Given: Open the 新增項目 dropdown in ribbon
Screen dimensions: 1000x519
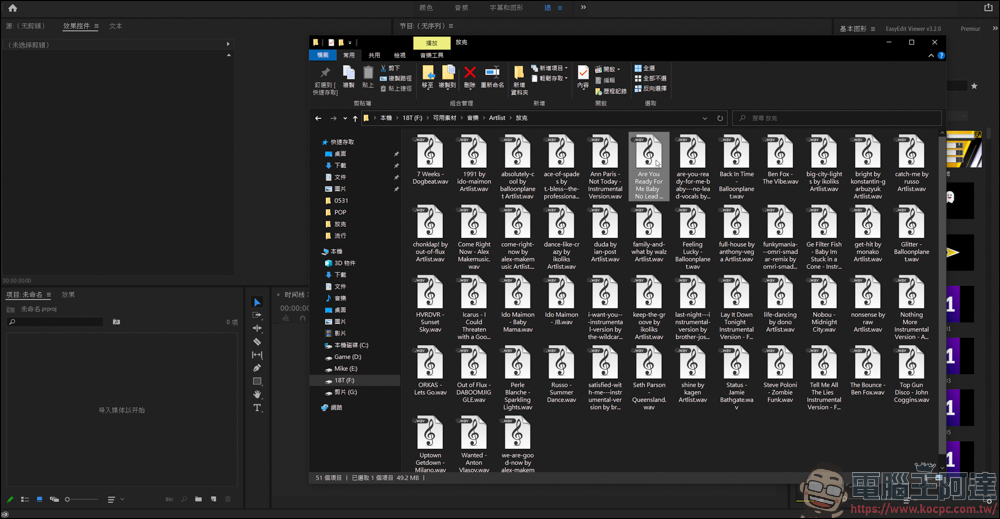Looking at the screenshot, I should pyautogui.click(x=550, y=68).
